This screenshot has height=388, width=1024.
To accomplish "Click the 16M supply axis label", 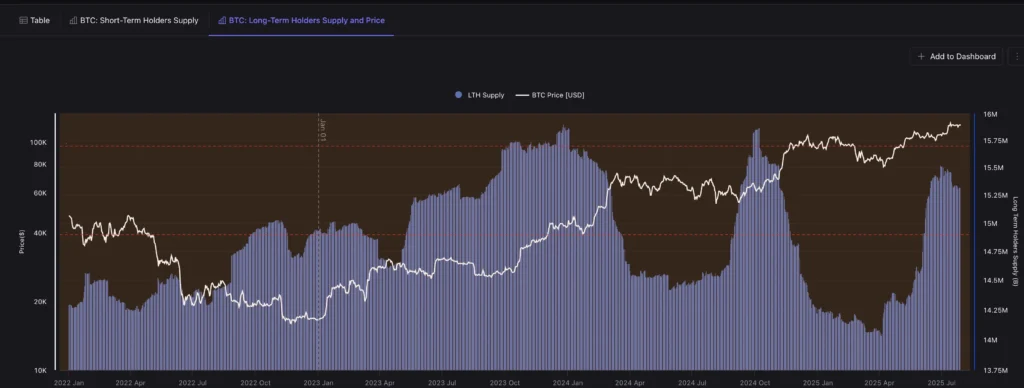I will [990, 114].
